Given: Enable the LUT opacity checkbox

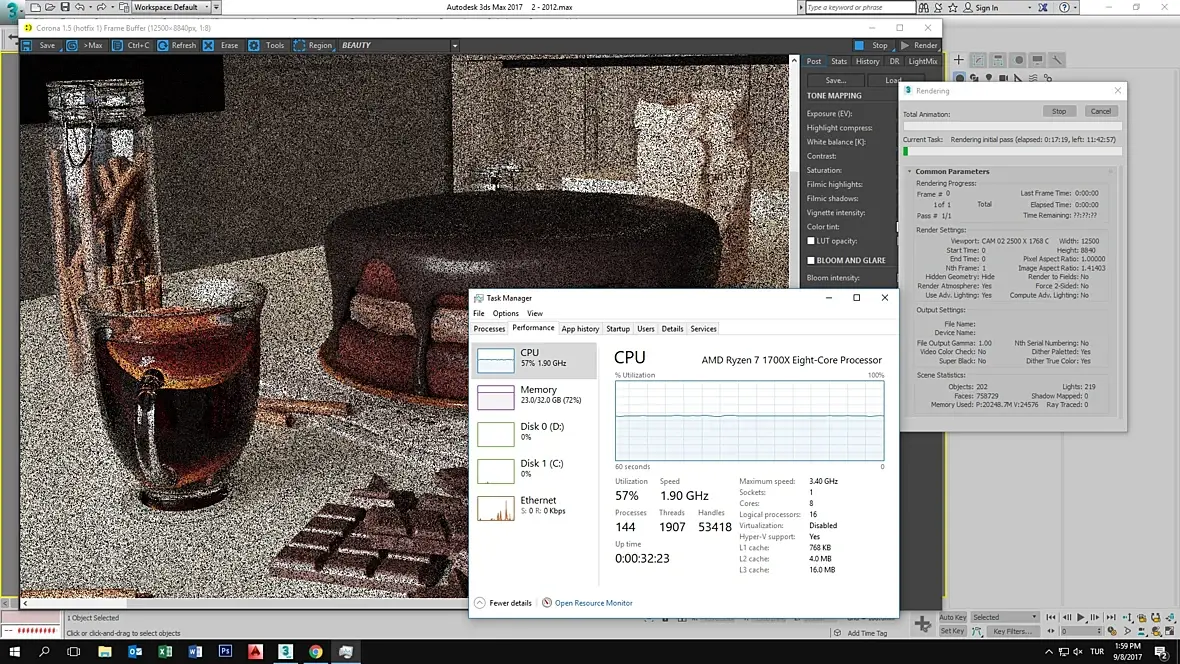Looking at the screenshot, I should [811, 241].
